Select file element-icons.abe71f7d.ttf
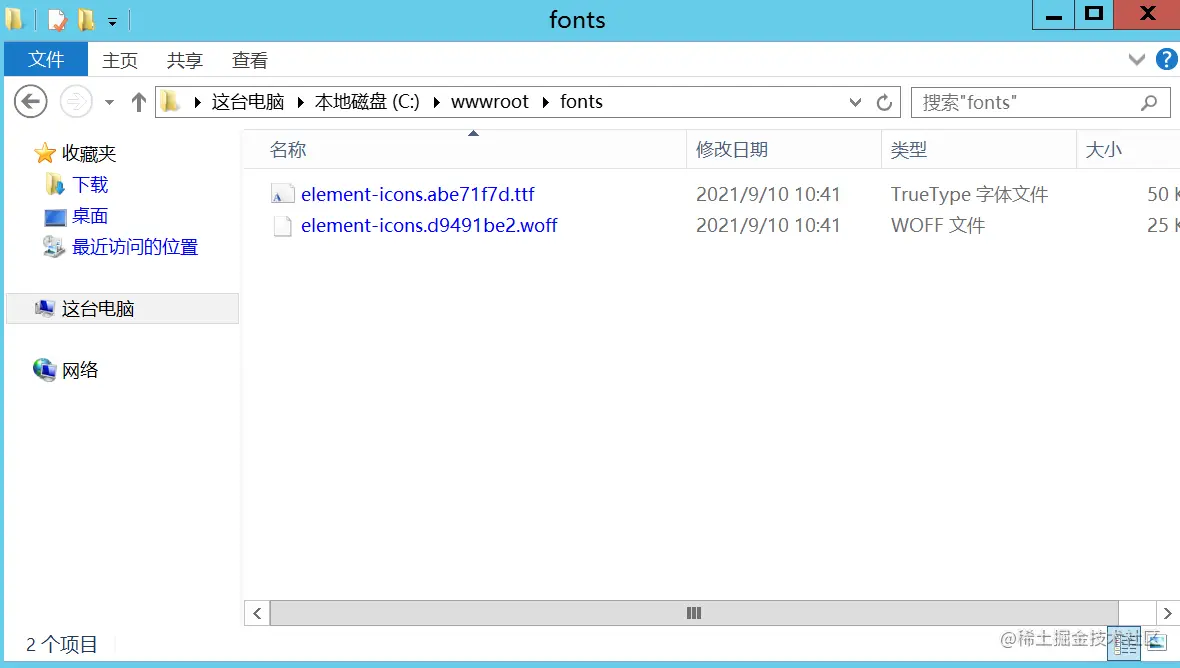 point(418,194)
